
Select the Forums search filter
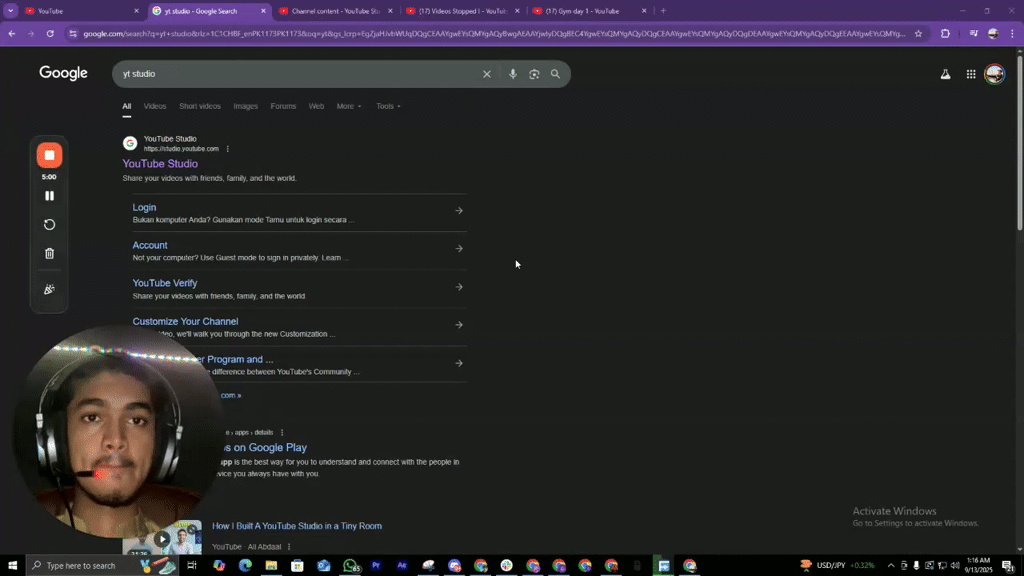click(x=283, y=106)
